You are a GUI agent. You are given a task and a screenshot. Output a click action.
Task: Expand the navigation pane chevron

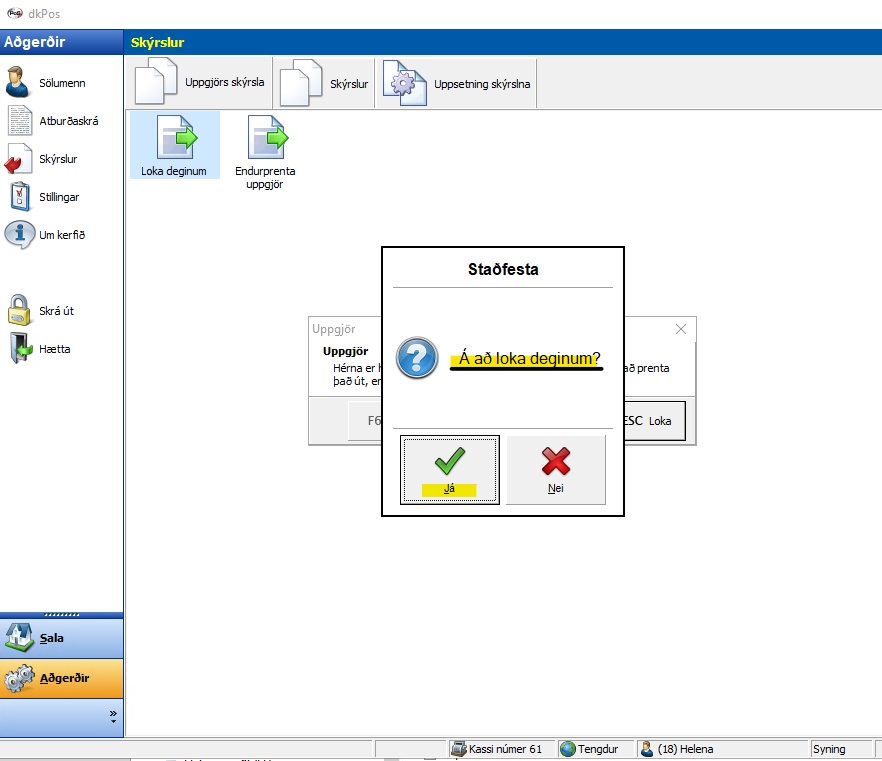(113, 717)
